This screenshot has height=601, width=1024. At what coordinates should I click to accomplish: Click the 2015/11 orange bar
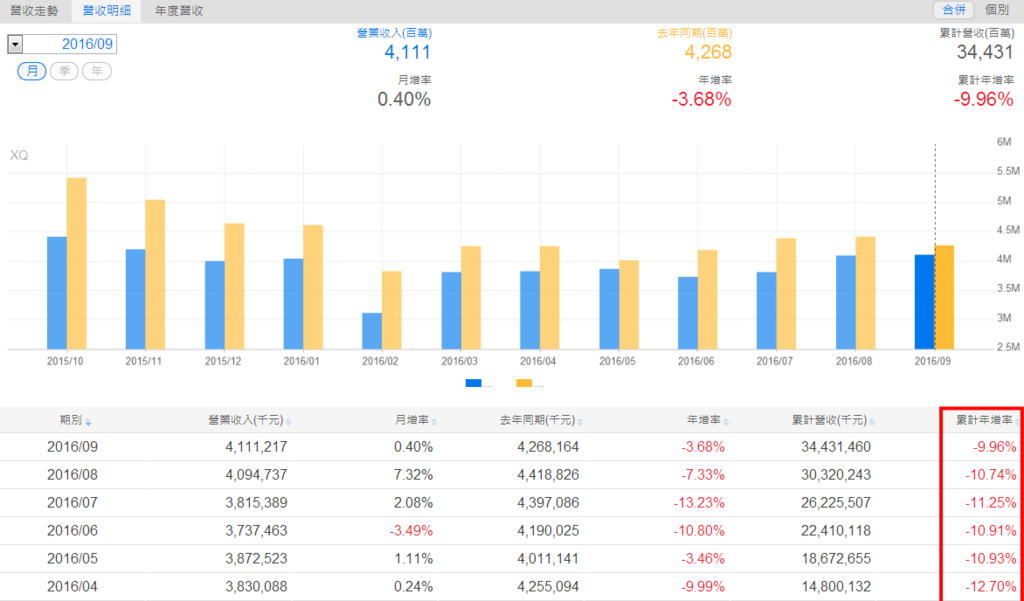click(155, 274)
